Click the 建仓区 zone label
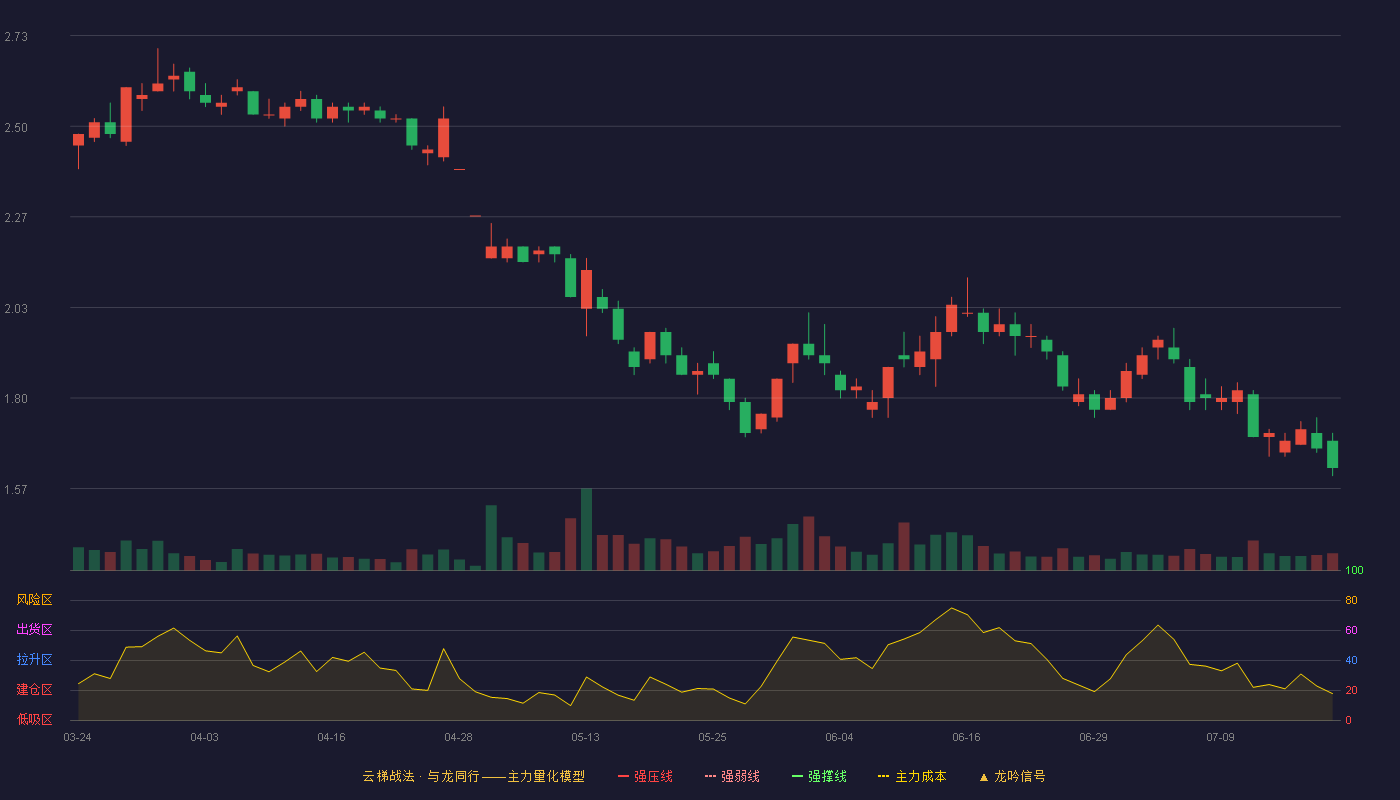Image resolution: width=1400 pixels, height=800 pixels. click(34, 690)
